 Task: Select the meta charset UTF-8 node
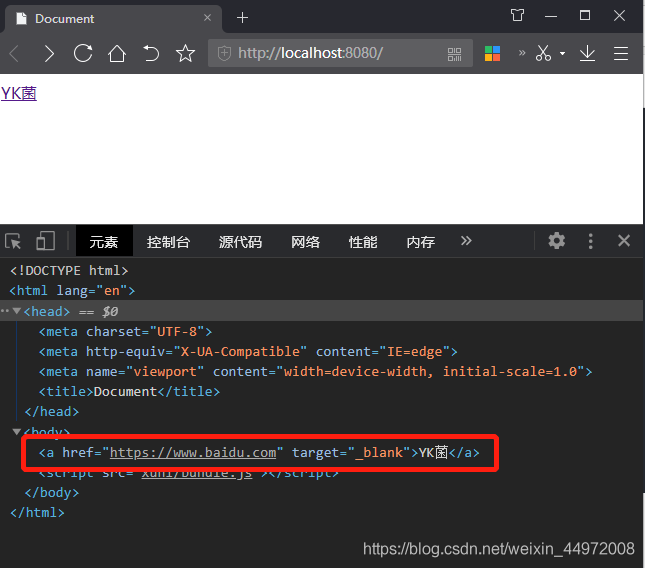coord(125,332)
